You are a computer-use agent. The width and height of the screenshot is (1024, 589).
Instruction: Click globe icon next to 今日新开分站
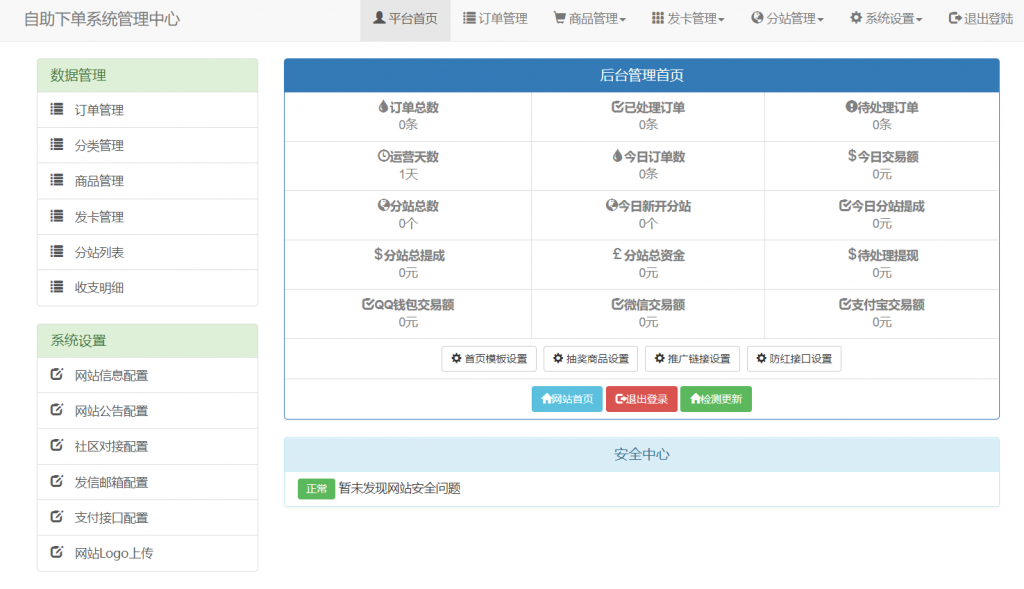[611, 205]
